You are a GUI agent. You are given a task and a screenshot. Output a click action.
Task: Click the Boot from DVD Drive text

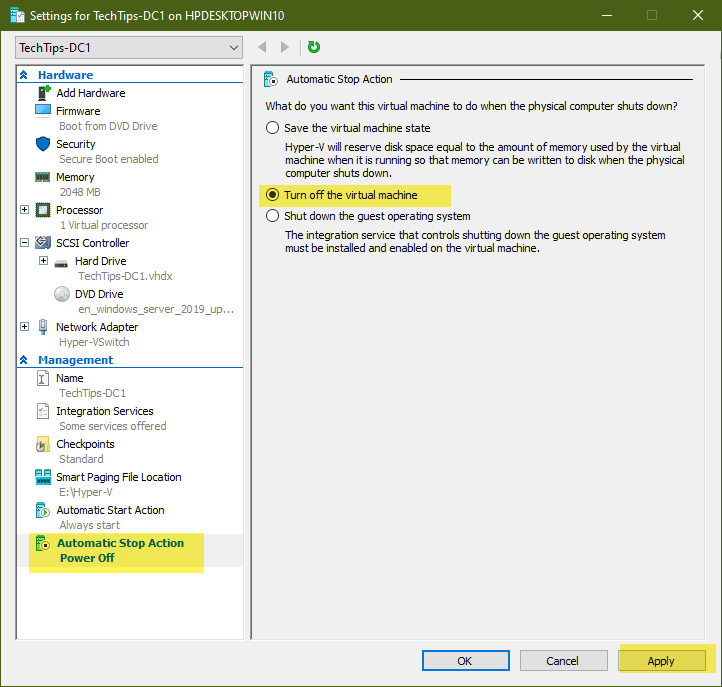(x=108, y=126)
